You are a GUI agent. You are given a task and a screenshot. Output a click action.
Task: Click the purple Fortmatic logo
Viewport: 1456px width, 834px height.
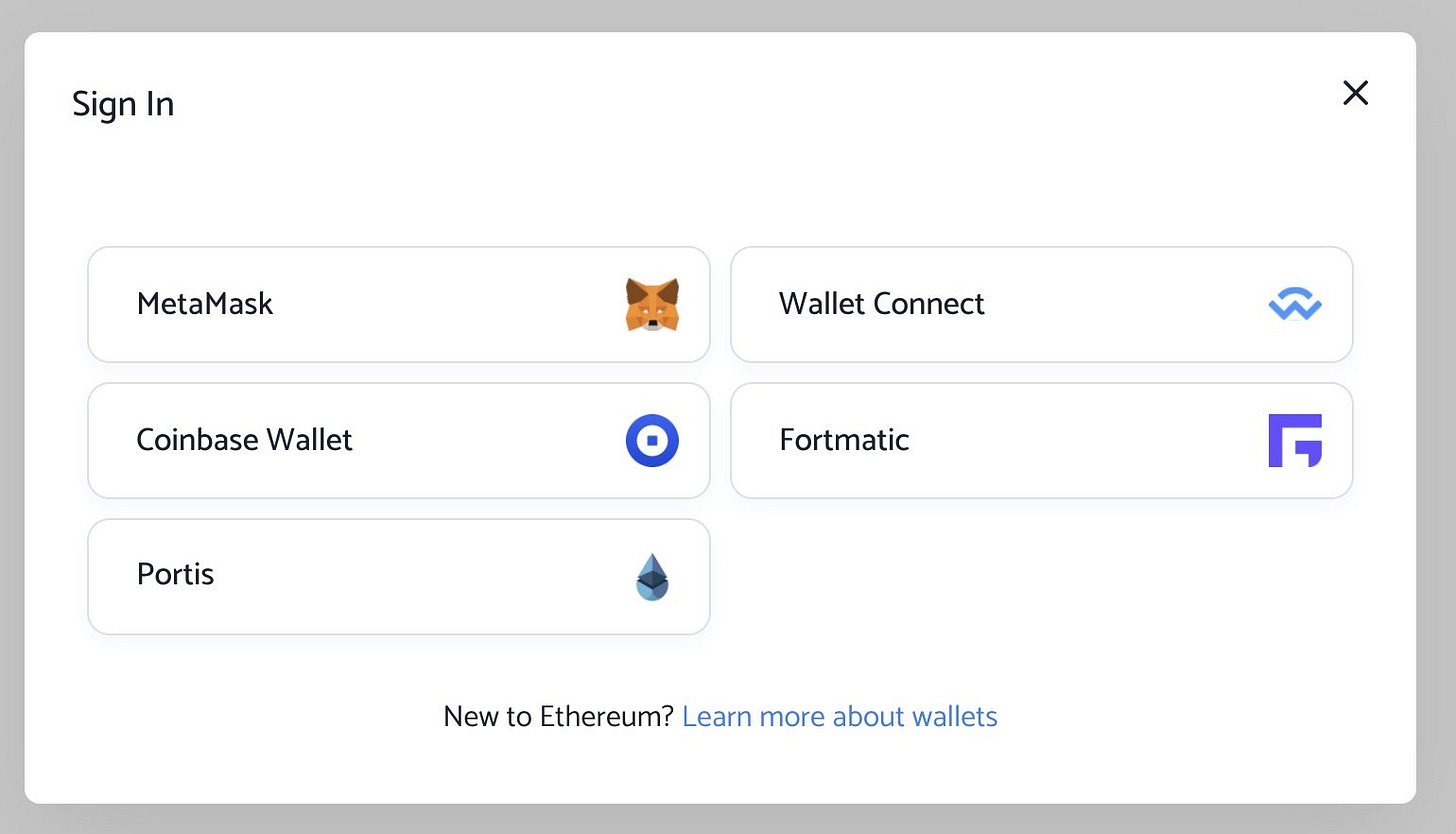coord(1295,440)
